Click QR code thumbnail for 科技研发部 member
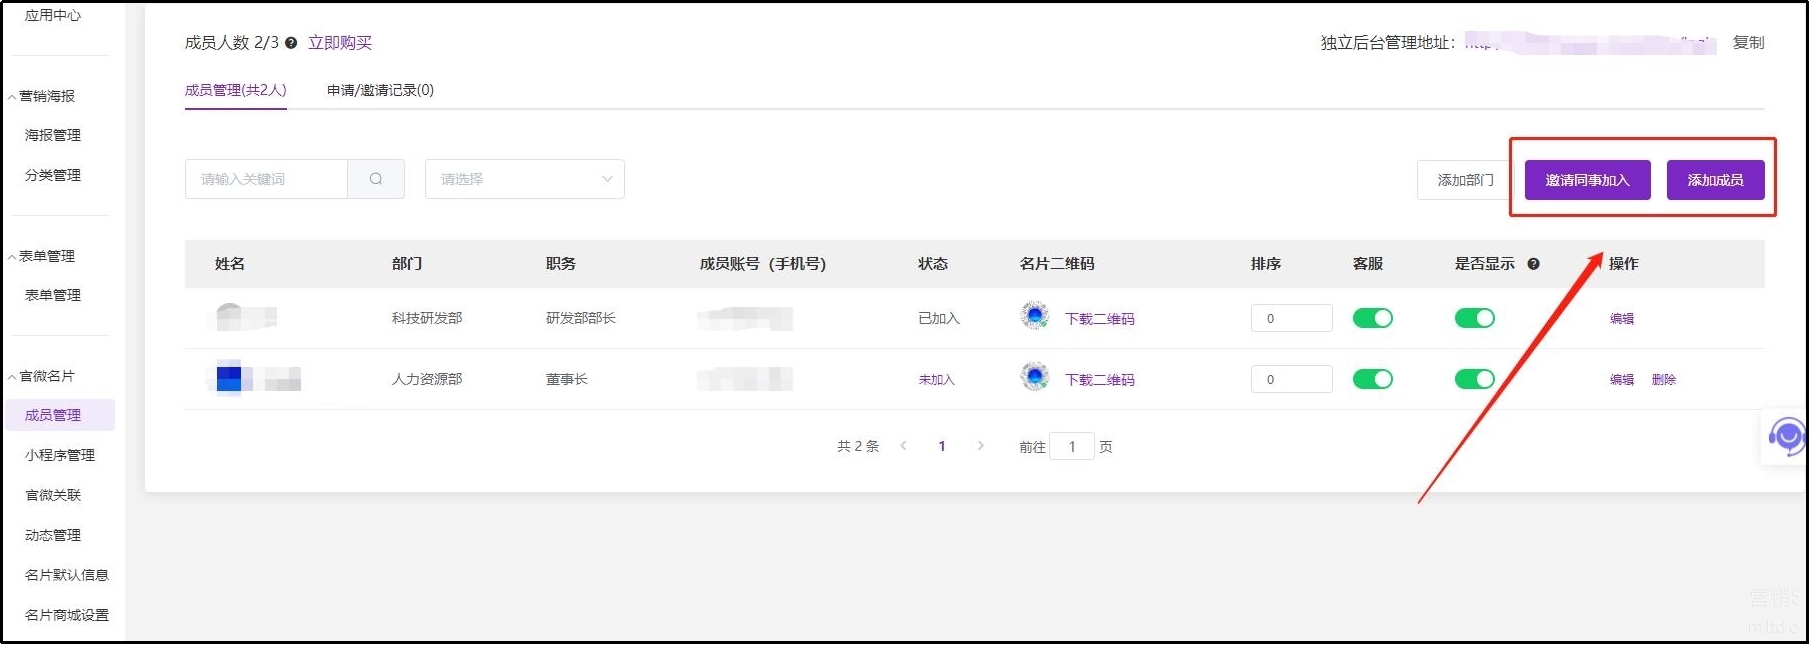The height and width of the screenshot is (646, 1809). pos(1034,317)
